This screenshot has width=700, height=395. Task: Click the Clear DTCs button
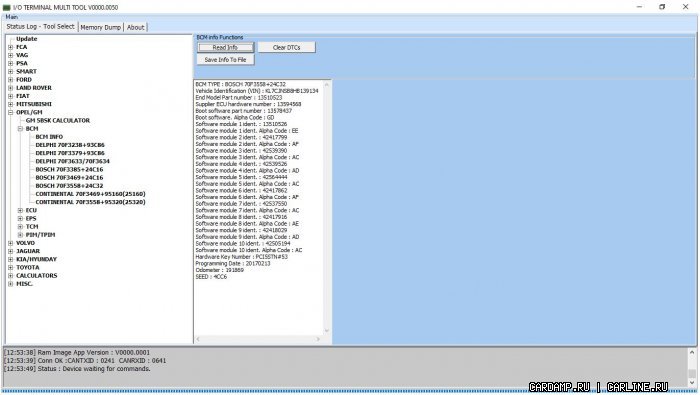coord(287,47)
